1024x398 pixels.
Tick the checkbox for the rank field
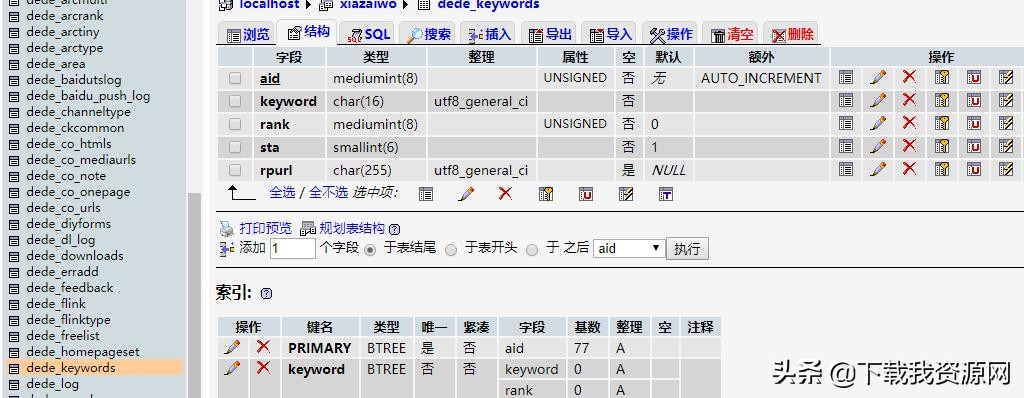pos(235,124)
